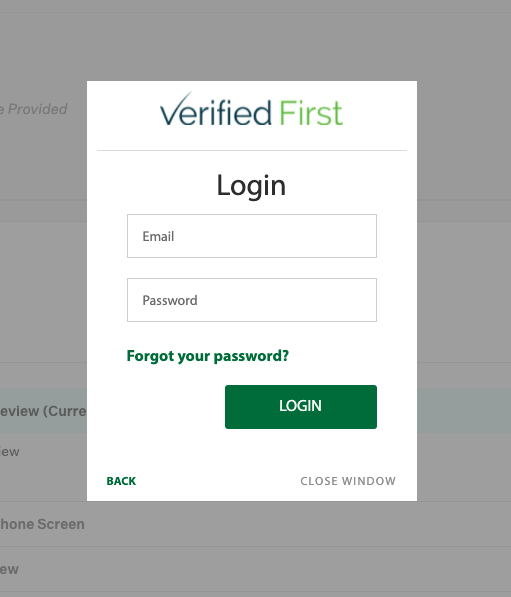Focus the Email input field
Screen dimensions: 511x597
pyautogui.click(x=252, y=236)
